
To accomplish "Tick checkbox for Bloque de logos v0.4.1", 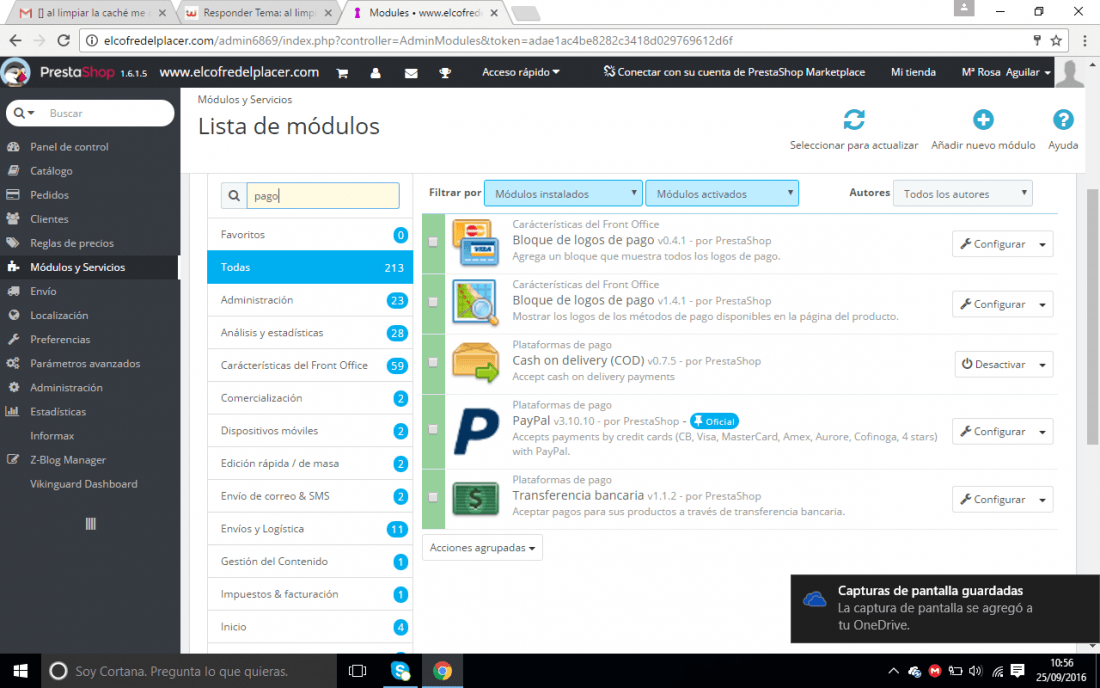I will pos(433,242).
